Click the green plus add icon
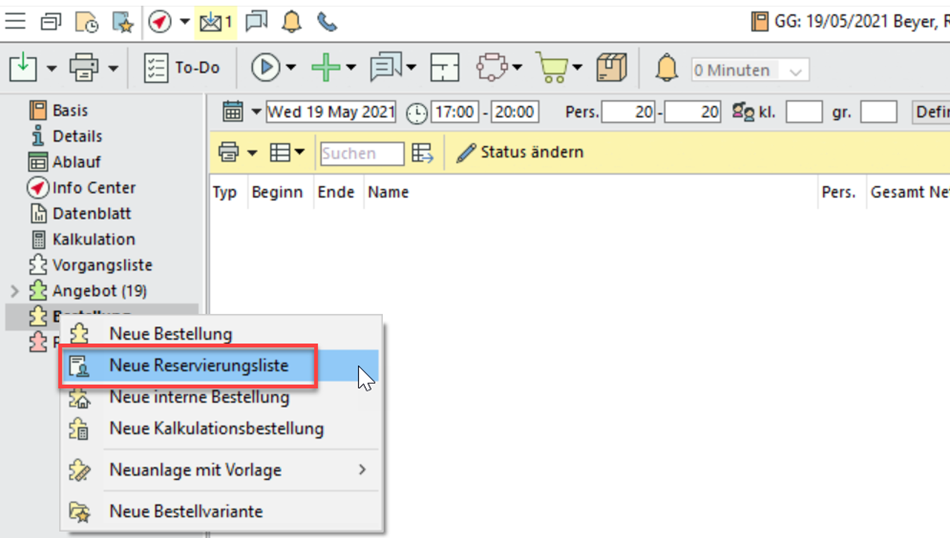Screen dimensions: 950x538 click(326, 68)
